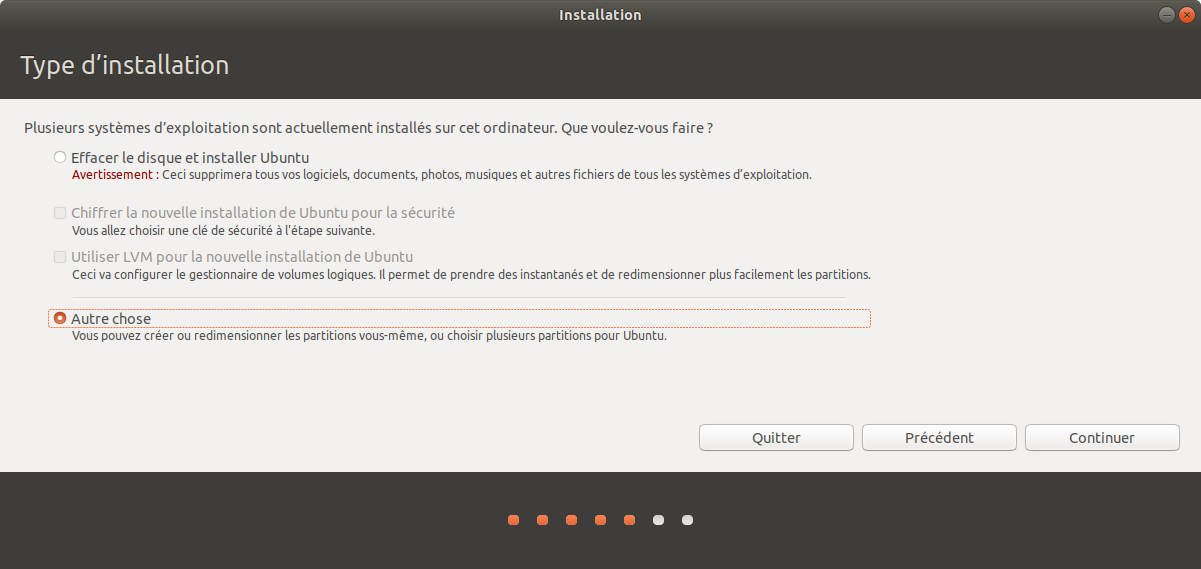Click the fifth orange progress dot
Image resolution: width=1201 pixels, height=569 pixels.
click(629, 520)
